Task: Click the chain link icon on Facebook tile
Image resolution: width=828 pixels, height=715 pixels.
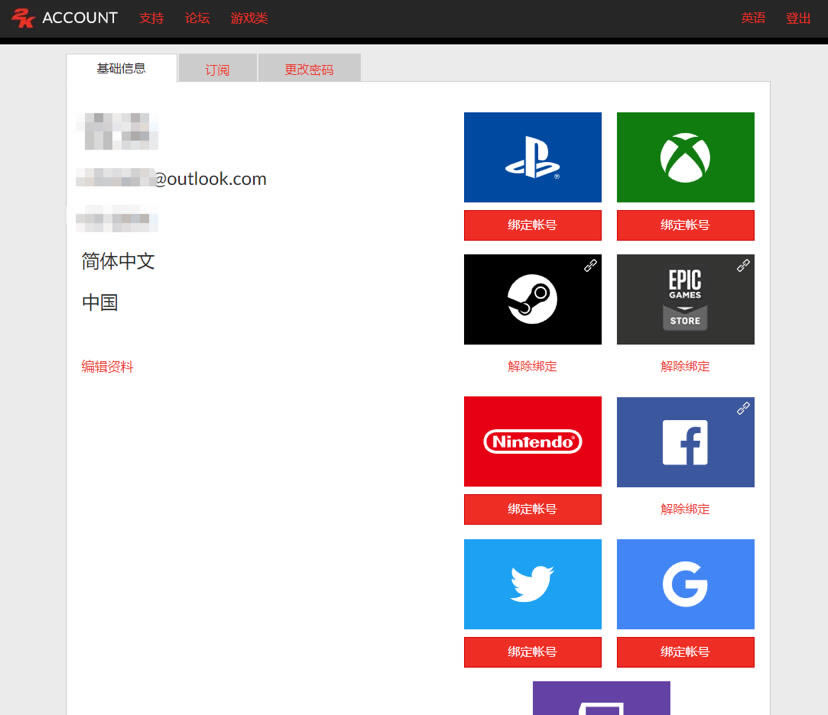Action: (x=744, y=408)
